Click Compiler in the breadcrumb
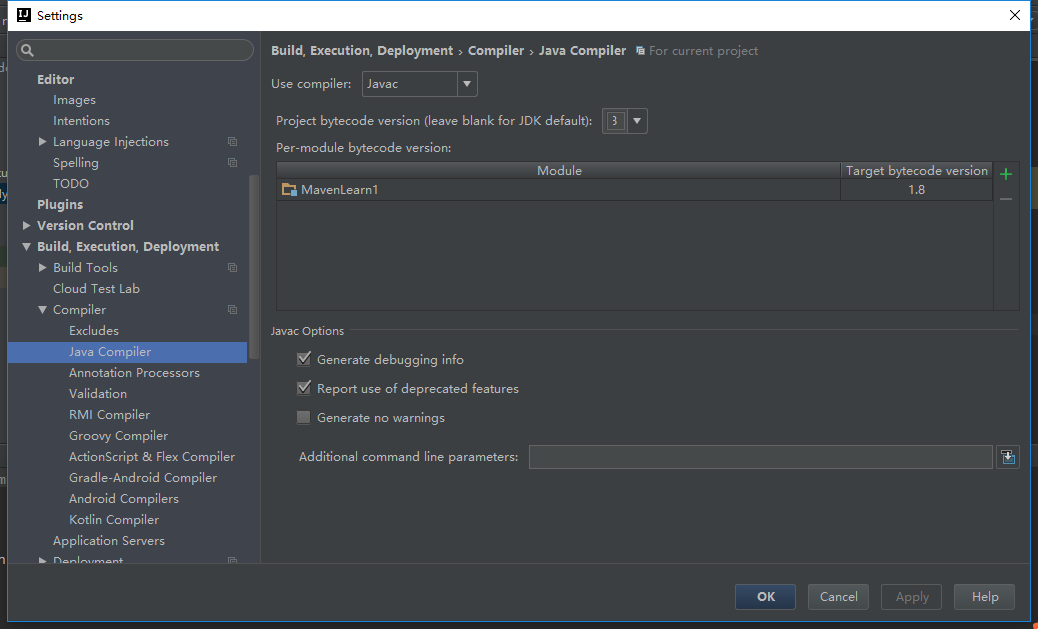Image resolution: width=1038 pixels, height=629 pixels. tap(496, 51)
